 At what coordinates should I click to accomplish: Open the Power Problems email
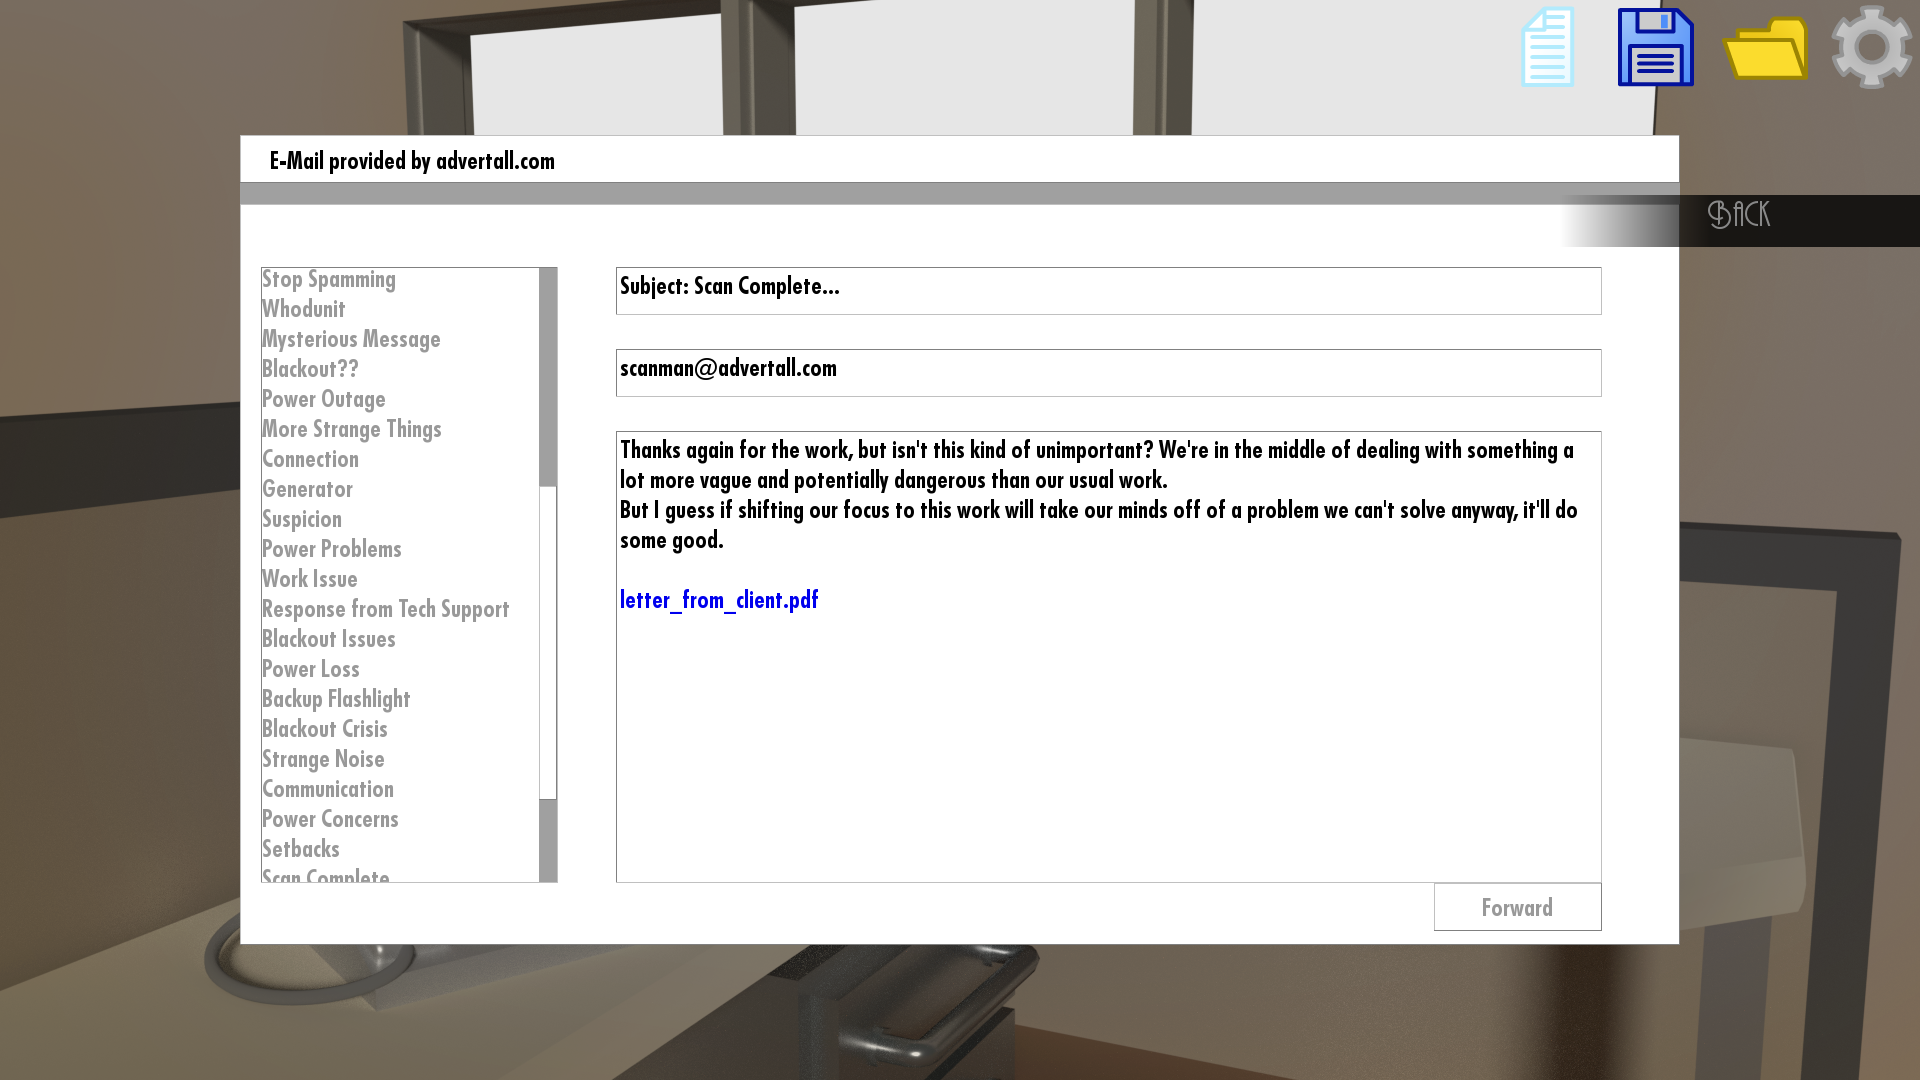coord(331,550)
